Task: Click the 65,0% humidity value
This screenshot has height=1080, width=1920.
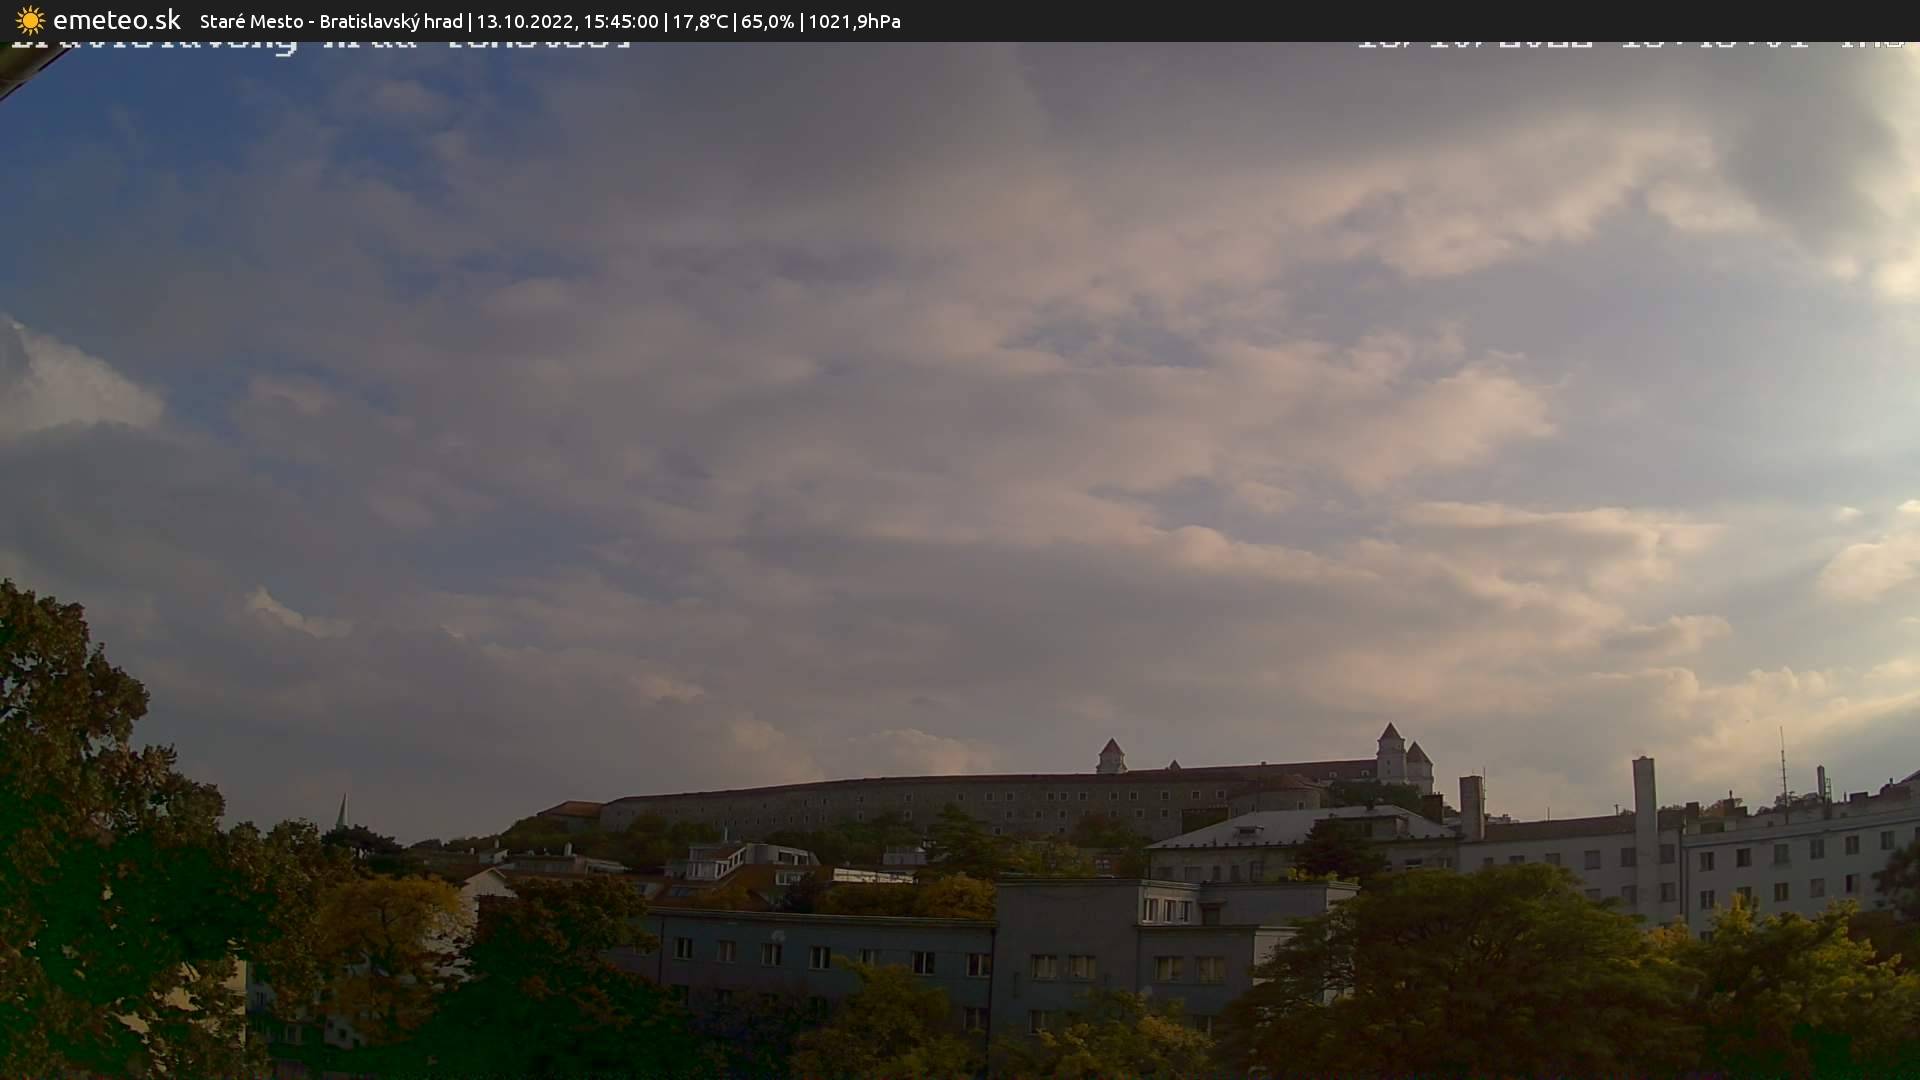Action: 767,21
